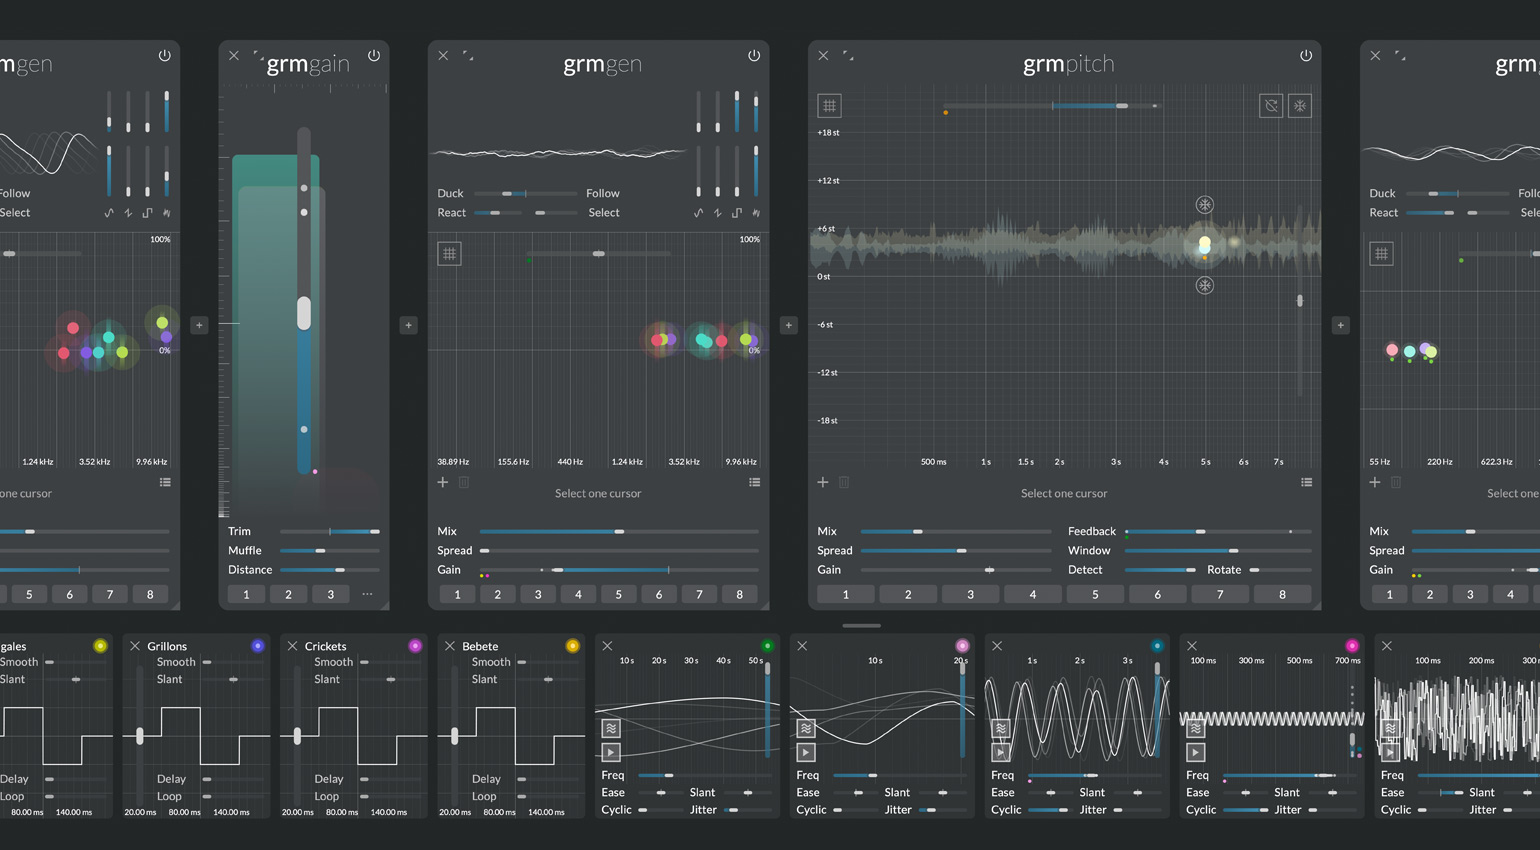
Task: Click the Trim slider in grmgain
Action: 330,532
